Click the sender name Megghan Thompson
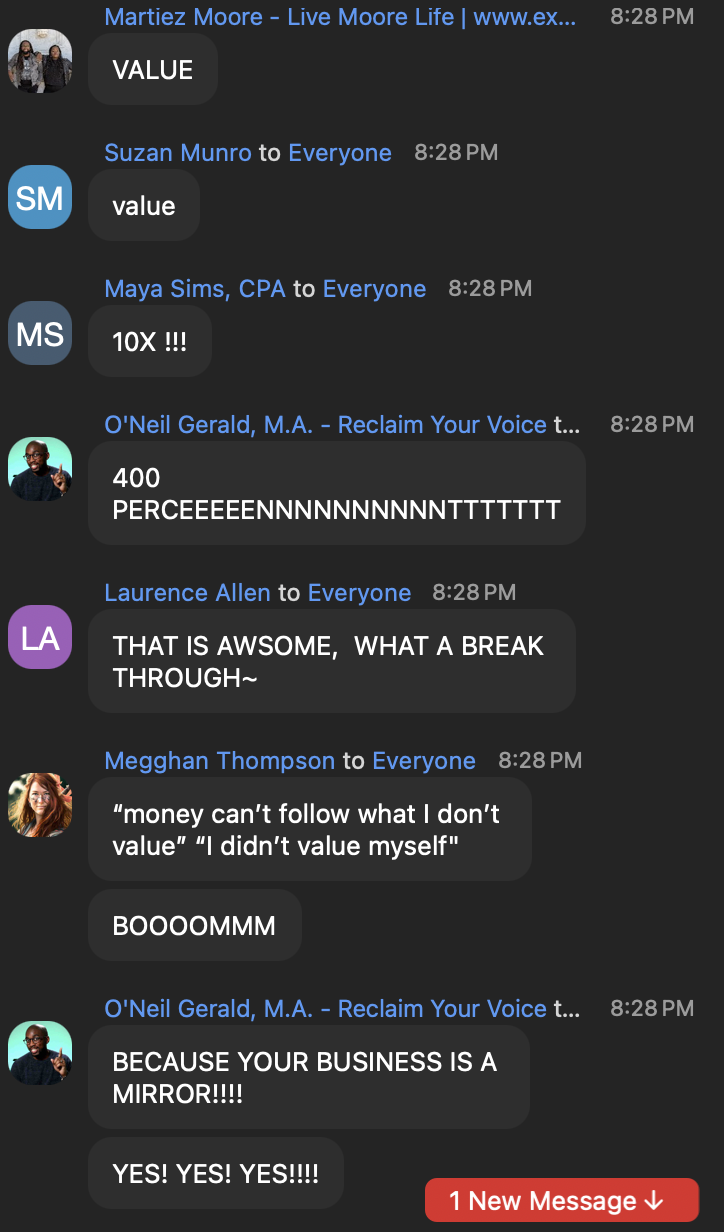Viewport: 724px width, 1232px height. point(219,761)
